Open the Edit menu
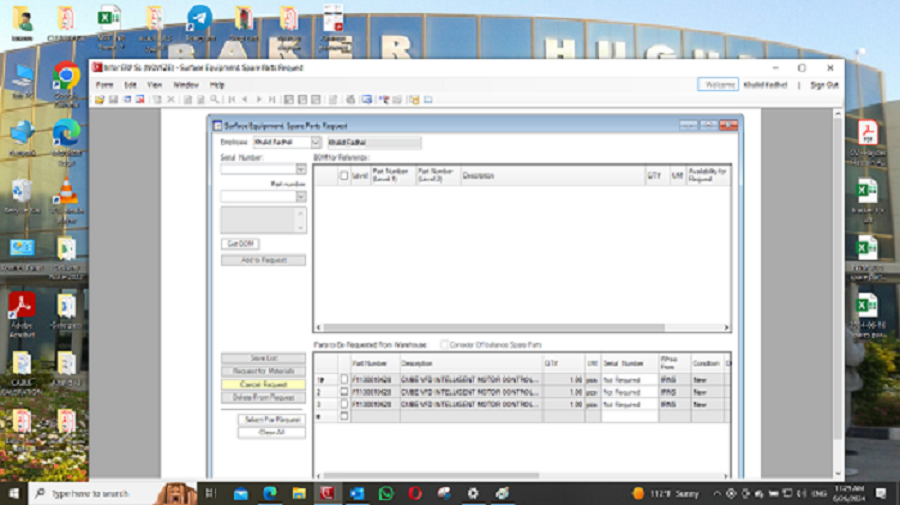 point(130,85)
